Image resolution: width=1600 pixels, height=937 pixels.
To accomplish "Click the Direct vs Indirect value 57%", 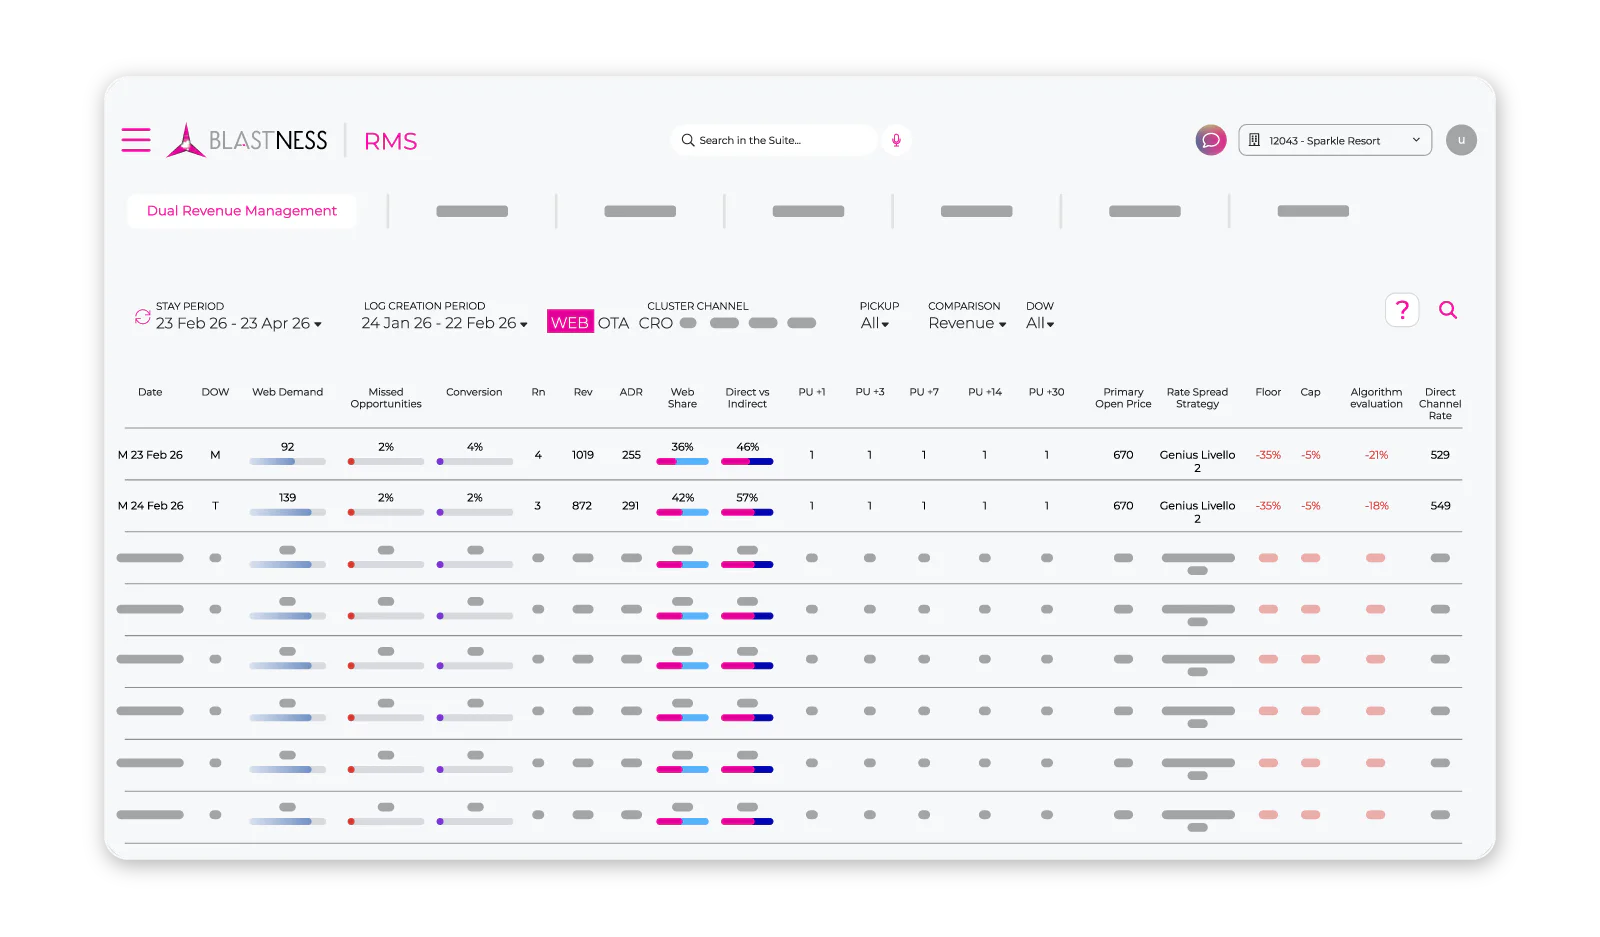I will [x=747, y=497].
